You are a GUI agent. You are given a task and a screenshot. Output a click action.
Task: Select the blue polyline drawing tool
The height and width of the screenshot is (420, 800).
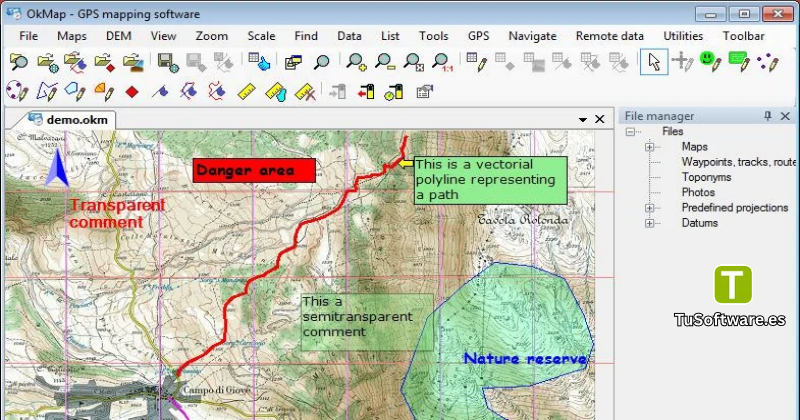coord(46,92)
